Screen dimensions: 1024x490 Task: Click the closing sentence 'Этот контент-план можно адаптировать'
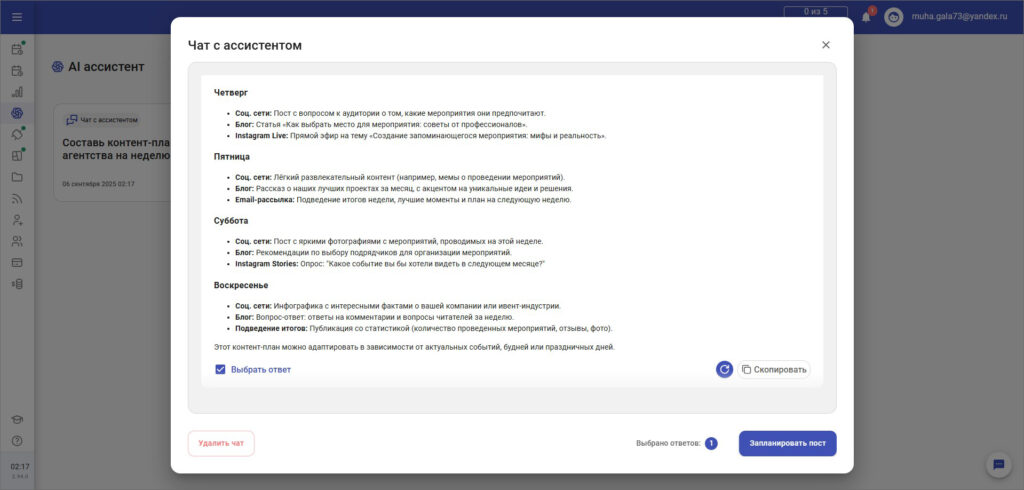[415, 347]
